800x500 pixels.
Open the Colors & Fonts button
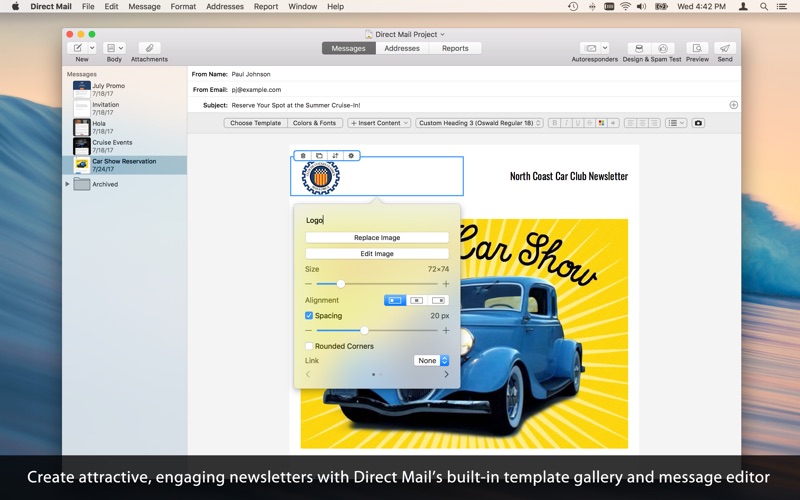[314, 123]
